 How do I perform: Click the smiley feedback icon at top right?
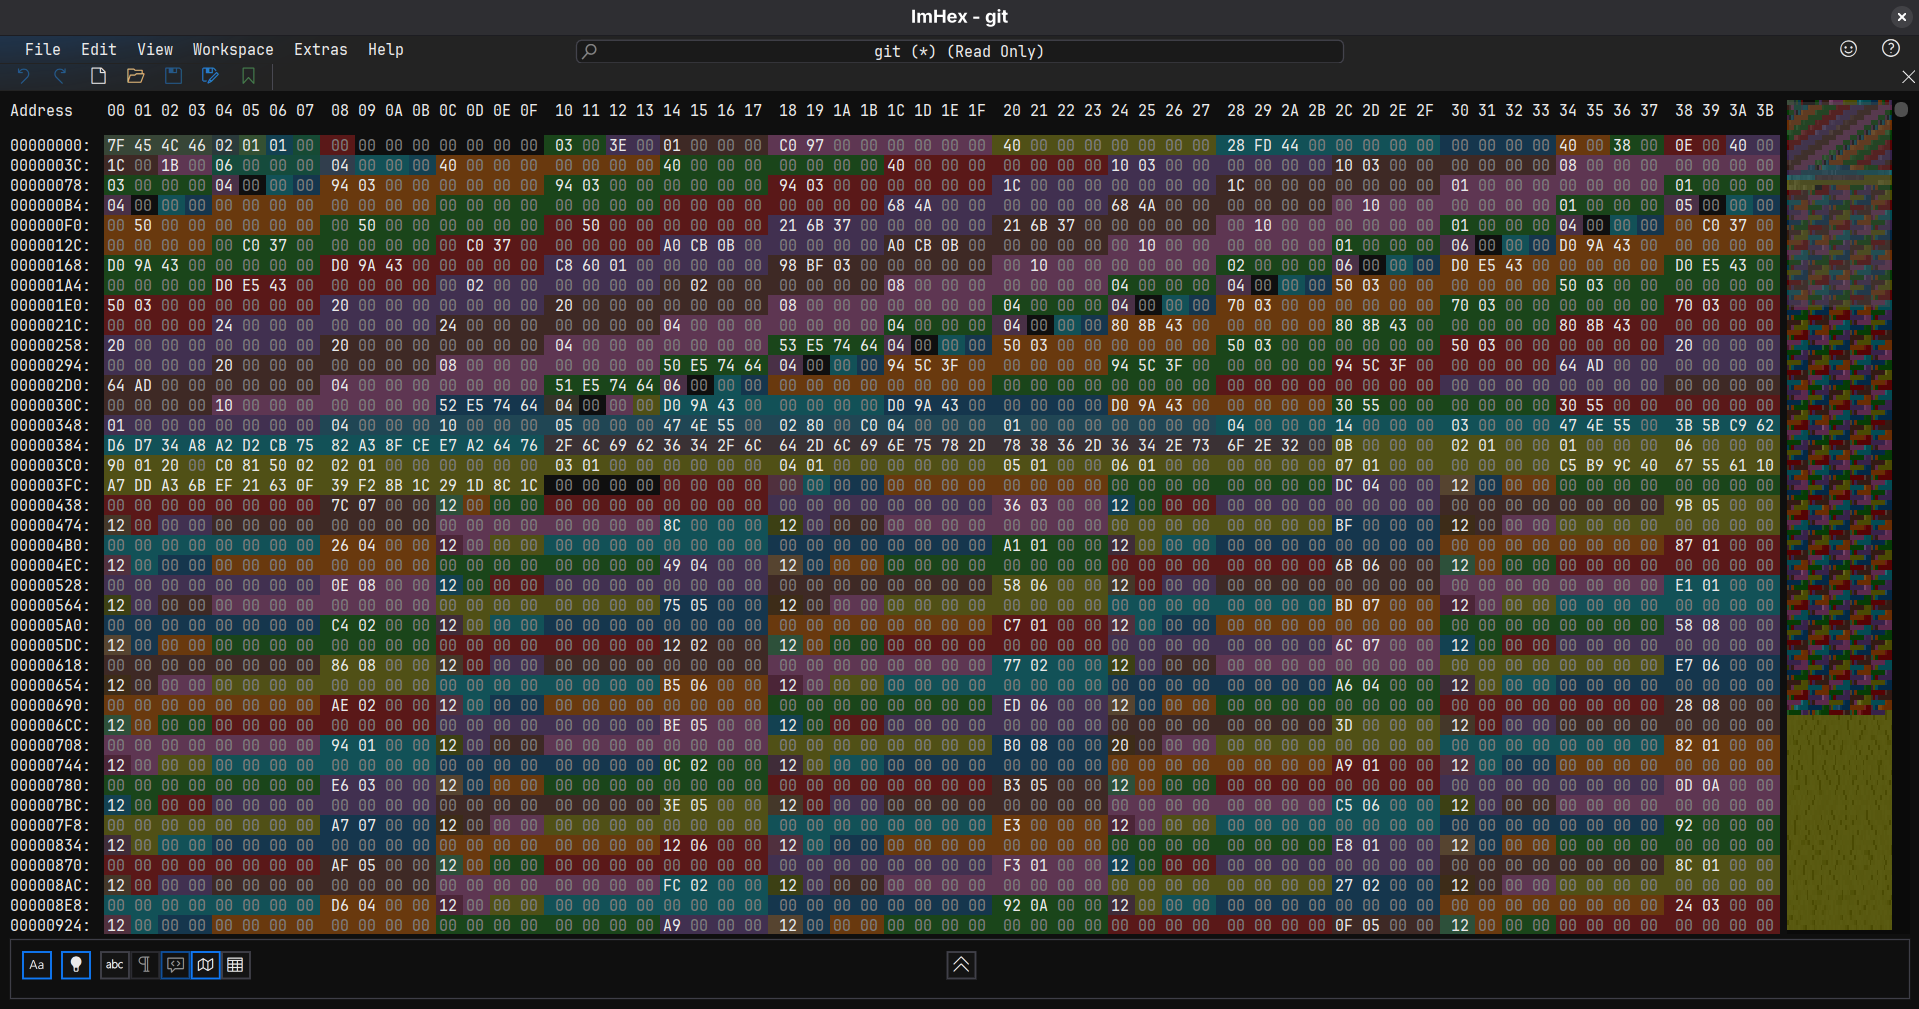pyautogui.click(x=1848, y=49)
